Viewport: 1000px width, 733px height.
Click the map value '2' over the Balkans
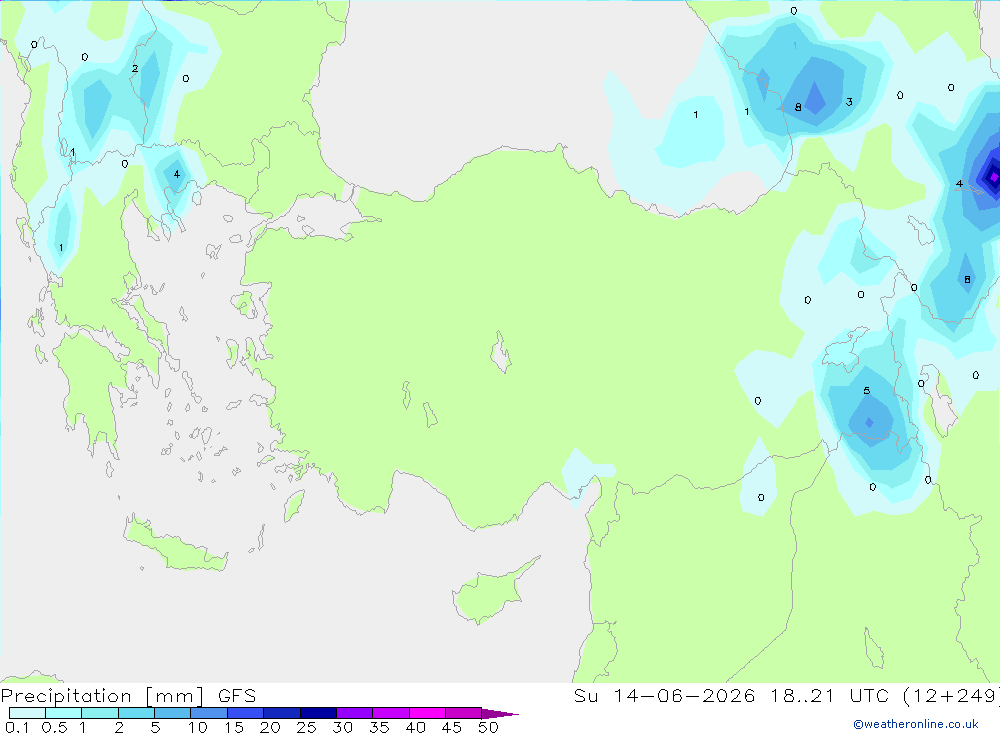(135, 68)
